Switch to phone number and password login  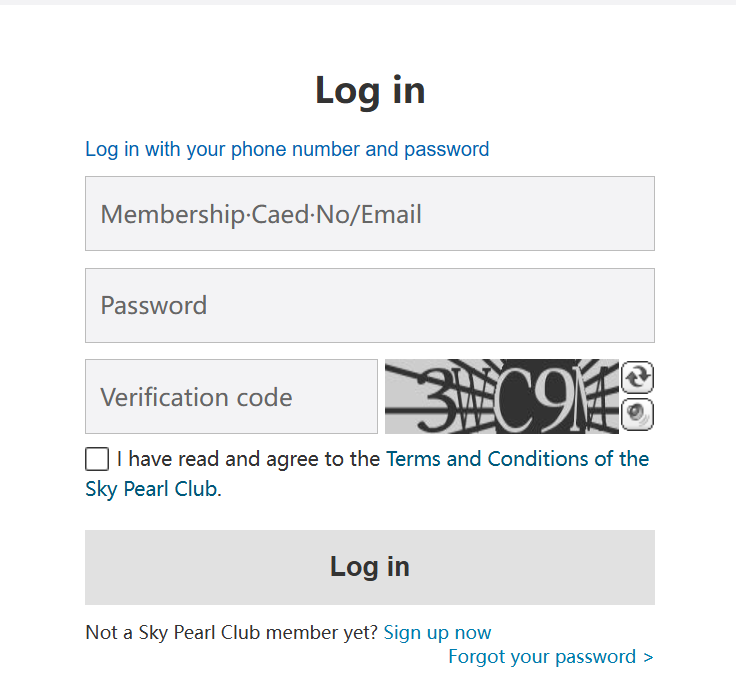pyautogui.click(x=287, y=149)
